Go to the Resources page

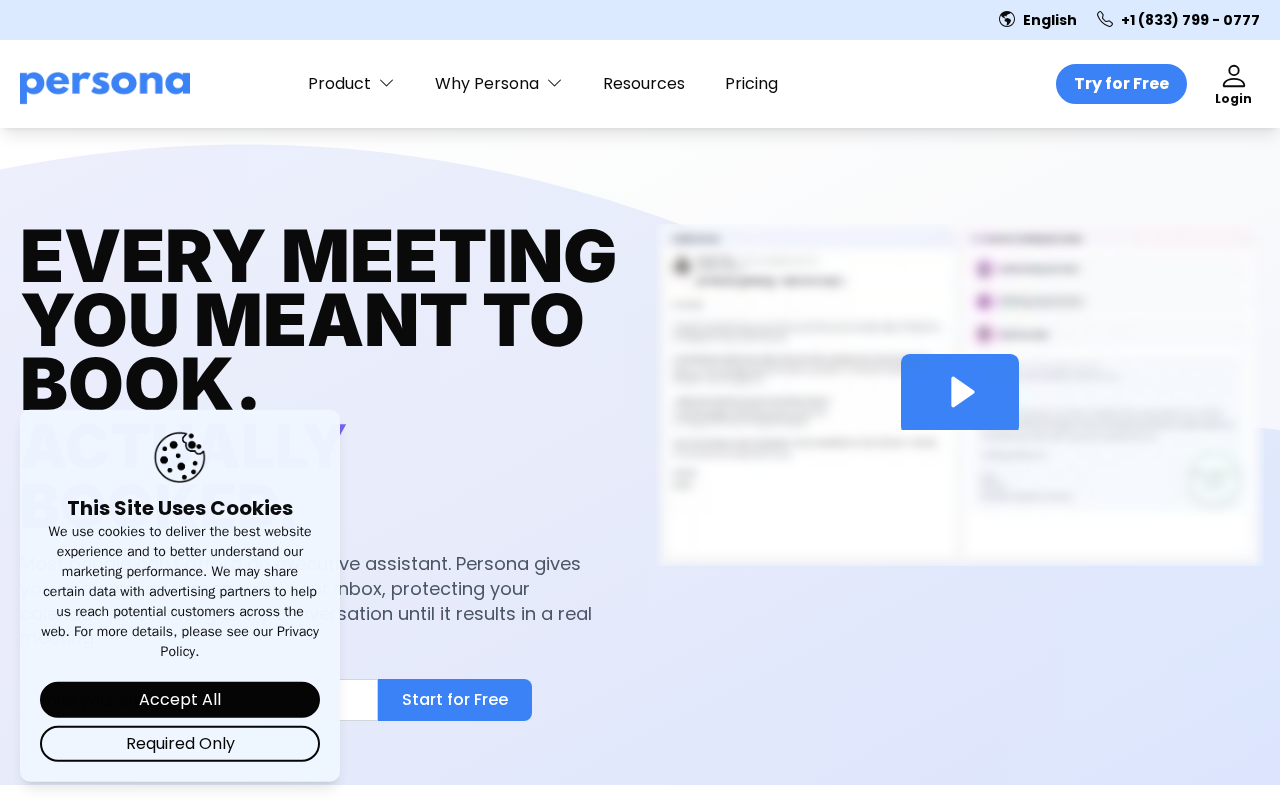pos(644,84)
